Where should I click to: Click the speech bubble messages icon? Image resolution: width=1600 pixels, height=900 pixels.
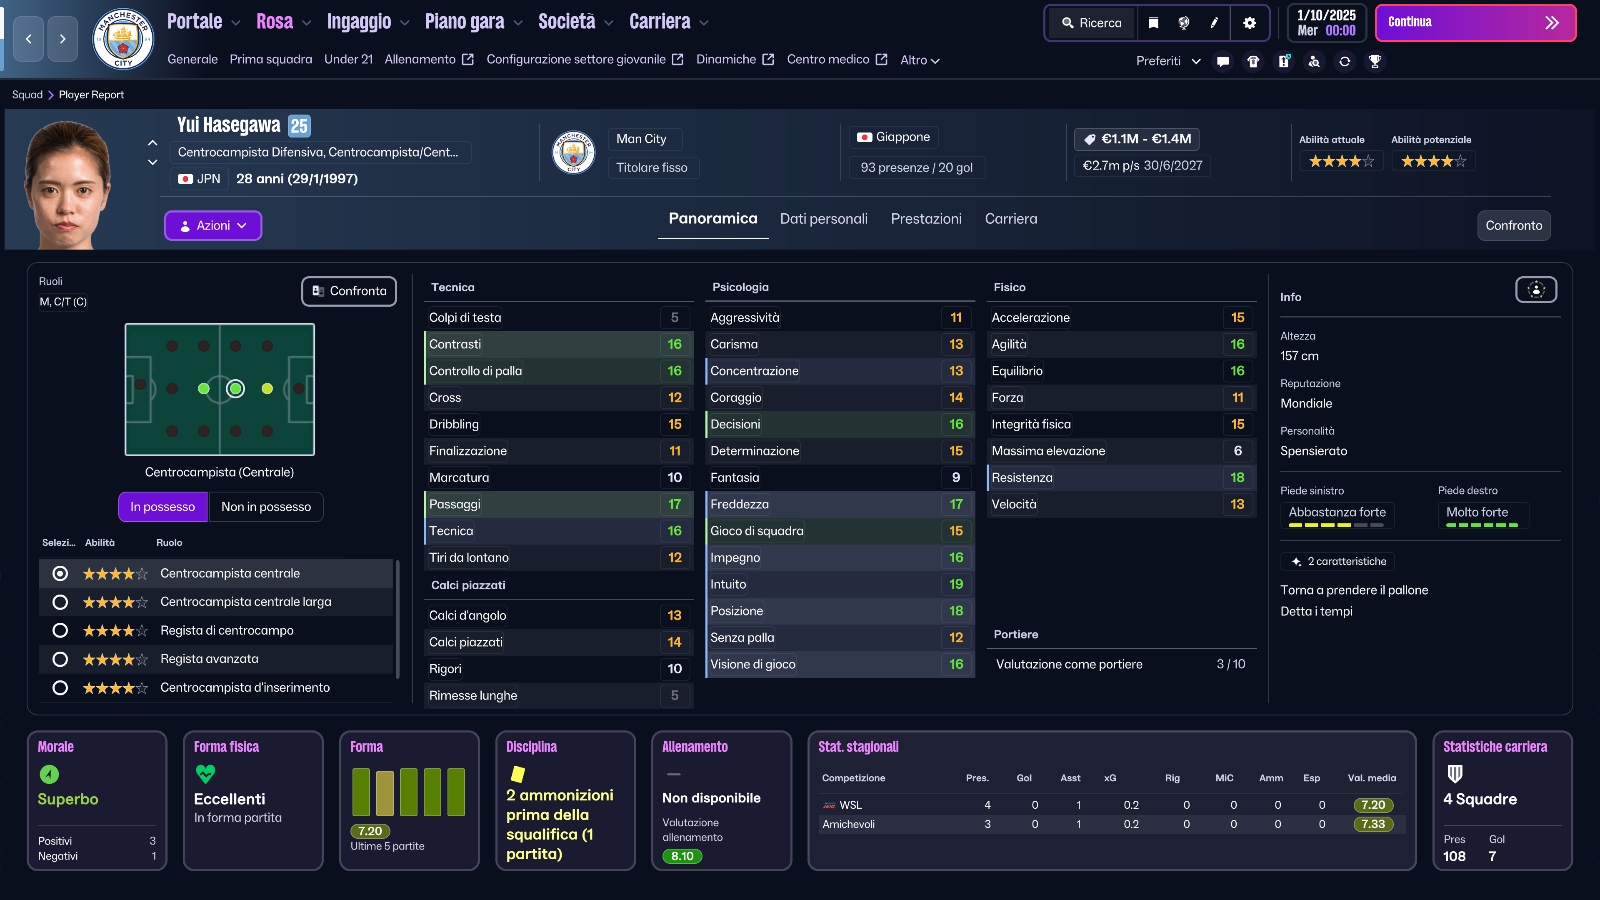[1223, 61]
